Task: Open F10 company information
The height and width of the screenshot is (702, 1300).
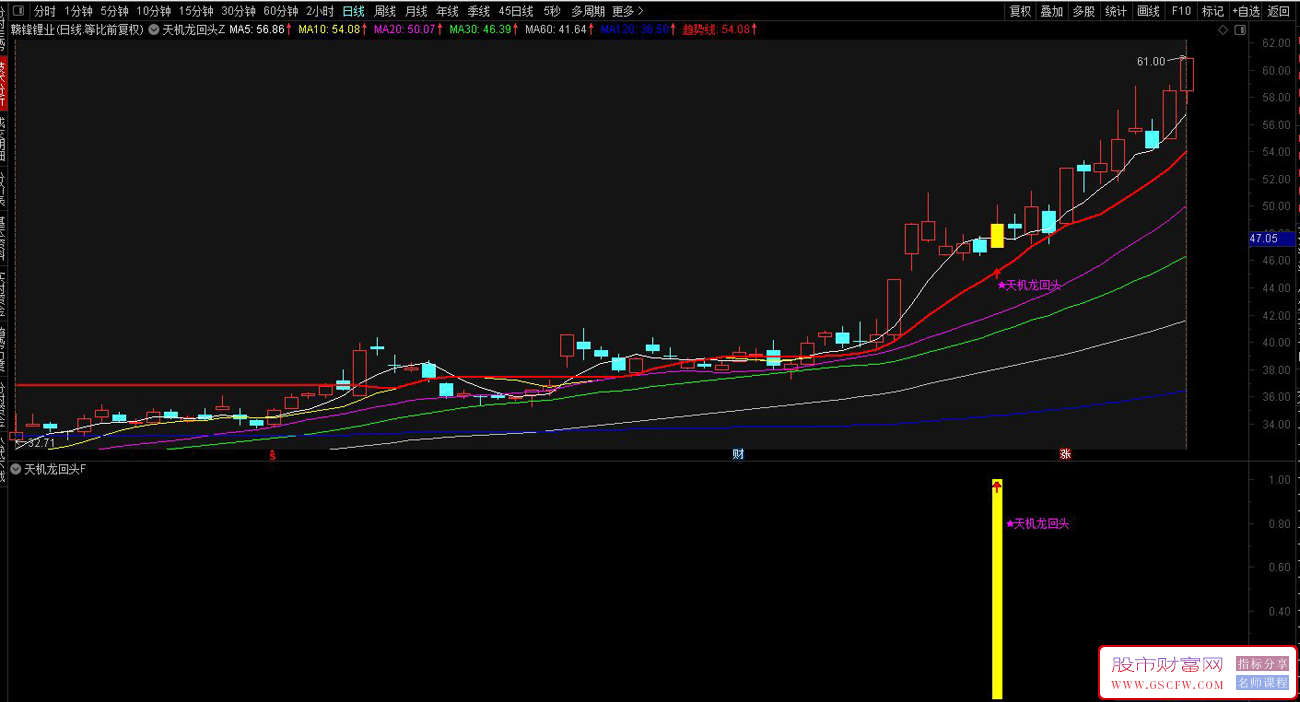Action: point(1181,11)
